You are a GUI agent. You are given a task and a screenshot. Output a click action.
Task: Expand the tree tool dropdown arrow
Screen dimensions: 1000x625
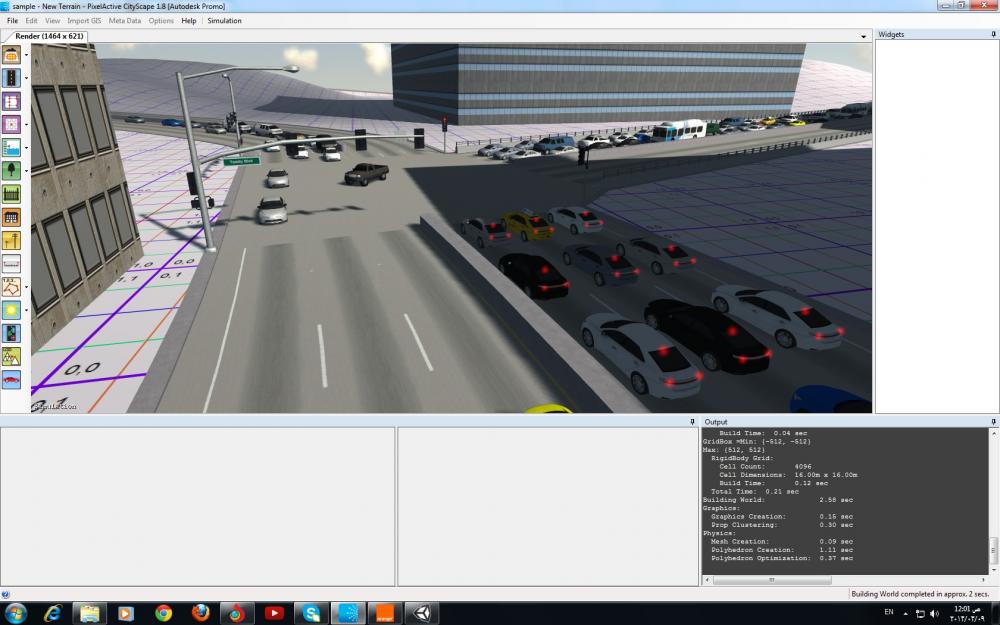26,171
